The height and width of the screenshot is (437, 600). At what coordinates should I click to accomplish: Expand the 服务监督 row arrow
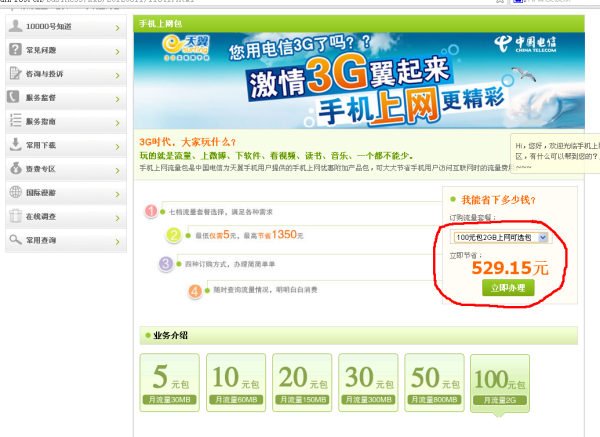click(117, 99)
